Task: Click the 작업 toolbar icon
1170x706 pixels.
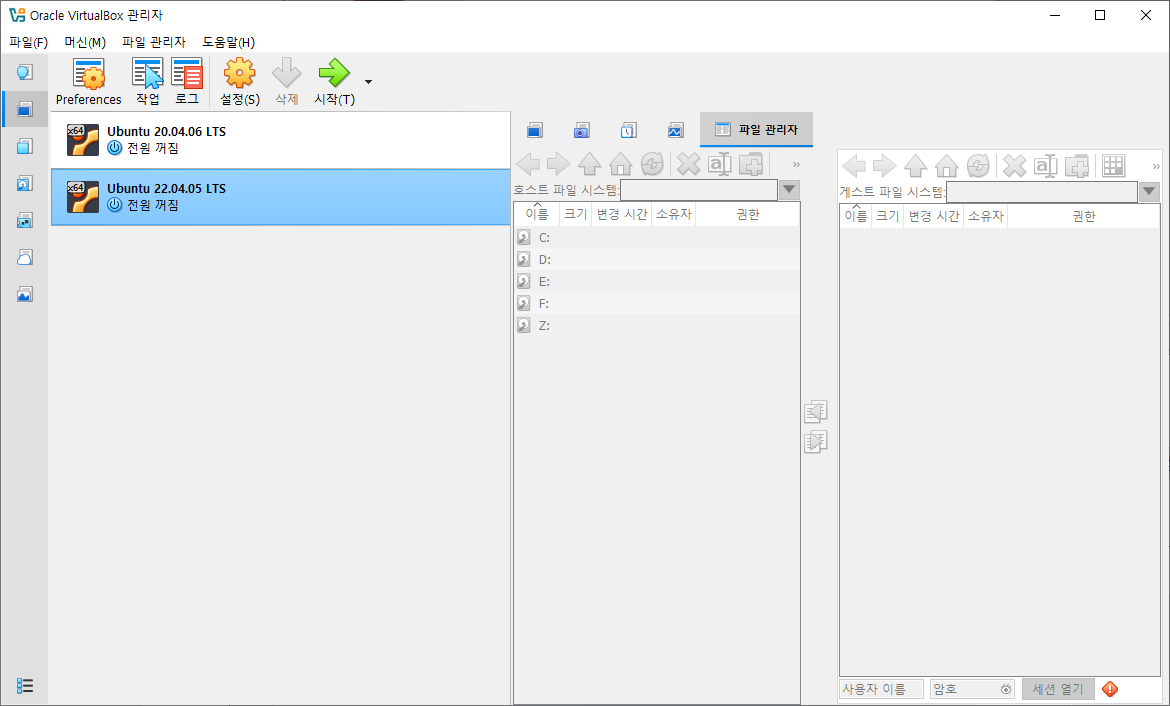Action: [x=148, y=82]
